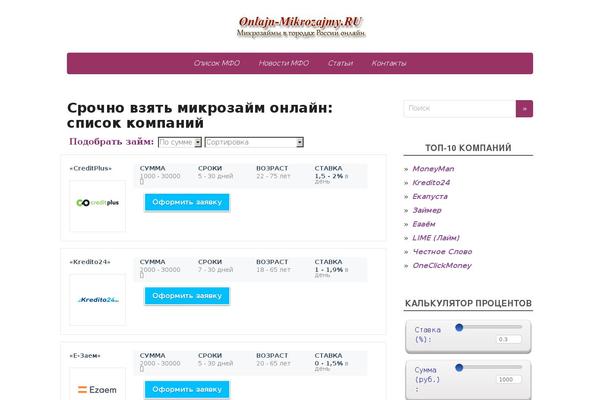
Task: Click the «Kredito24» company title
Action: [90, 262]
